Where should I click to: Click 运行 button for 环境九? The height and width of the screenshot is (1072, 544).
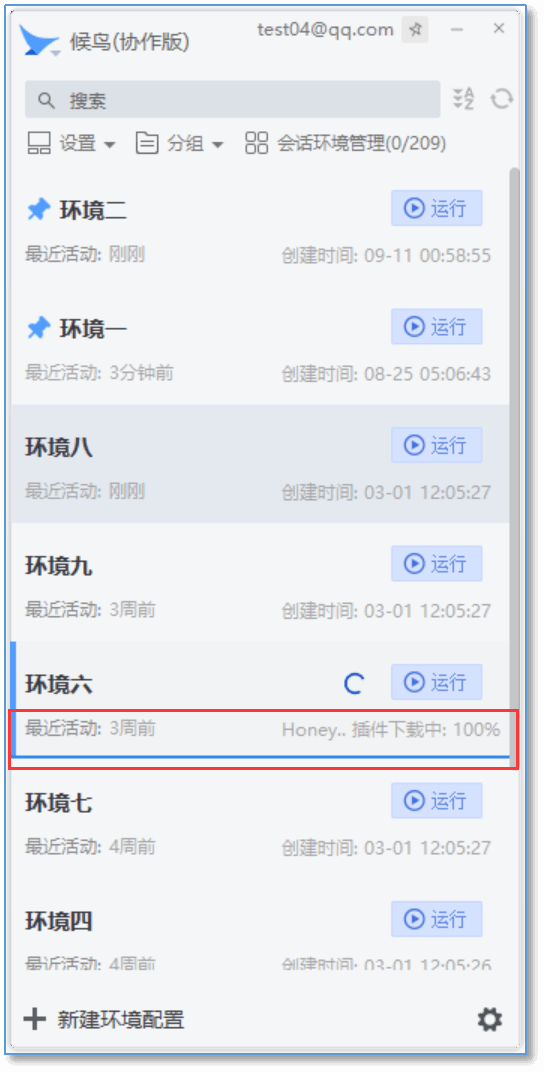click(x=437, y=563)
